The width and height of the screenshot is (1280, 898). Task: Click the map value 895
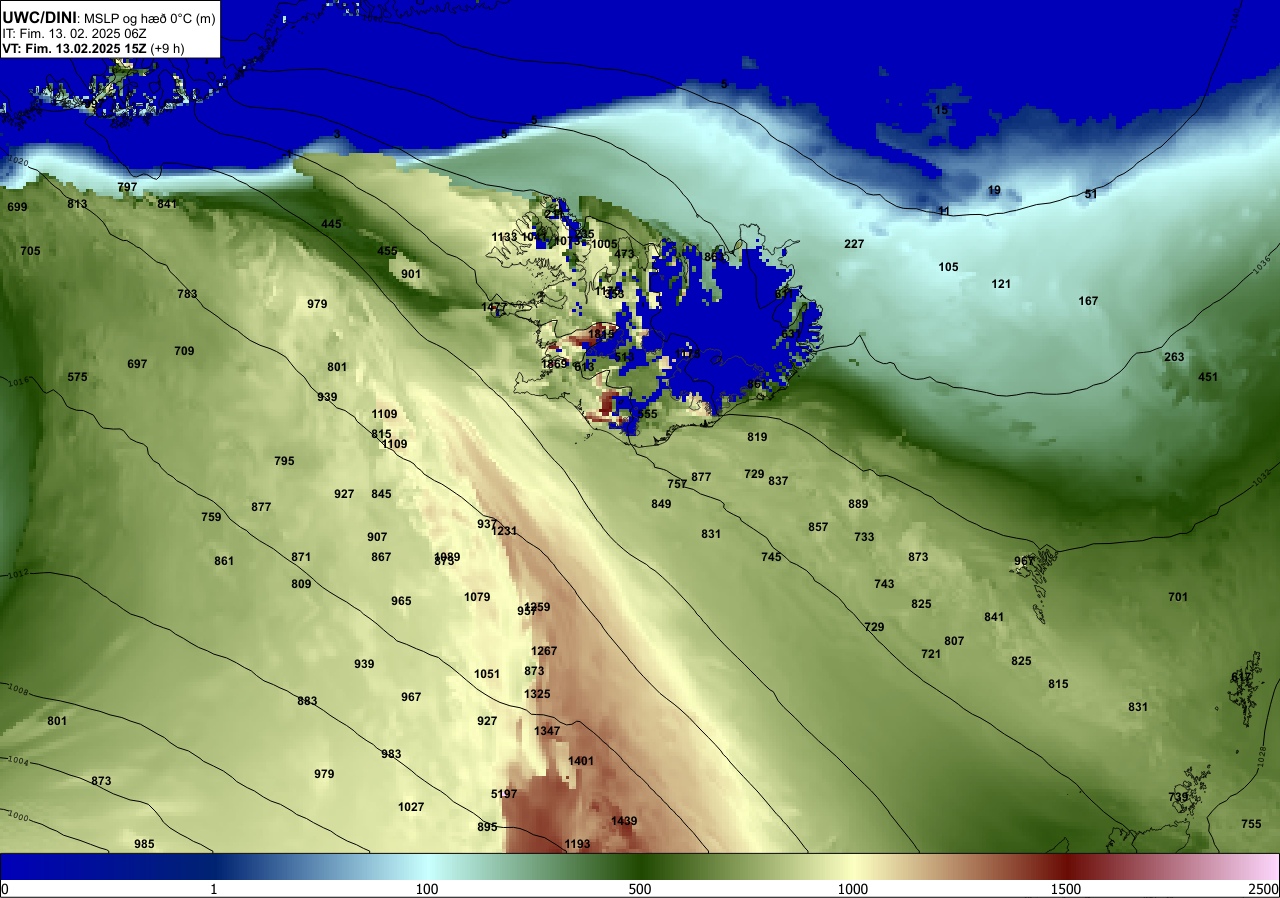point(487,827)
